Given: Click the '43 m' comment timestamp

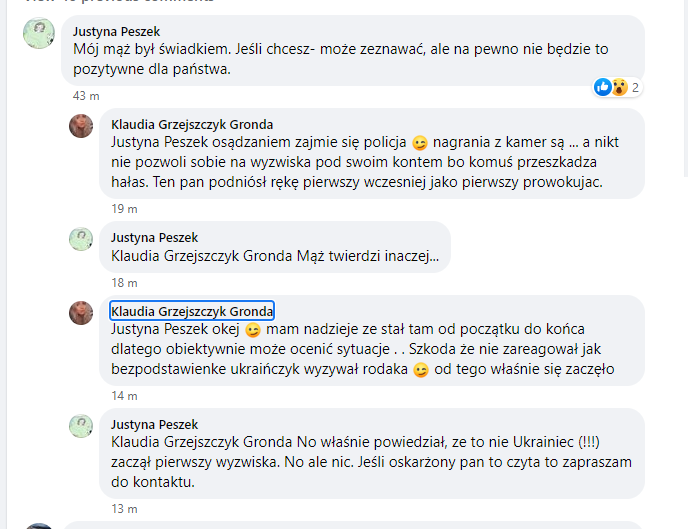Looking at the screenshot, I should 86,96.
